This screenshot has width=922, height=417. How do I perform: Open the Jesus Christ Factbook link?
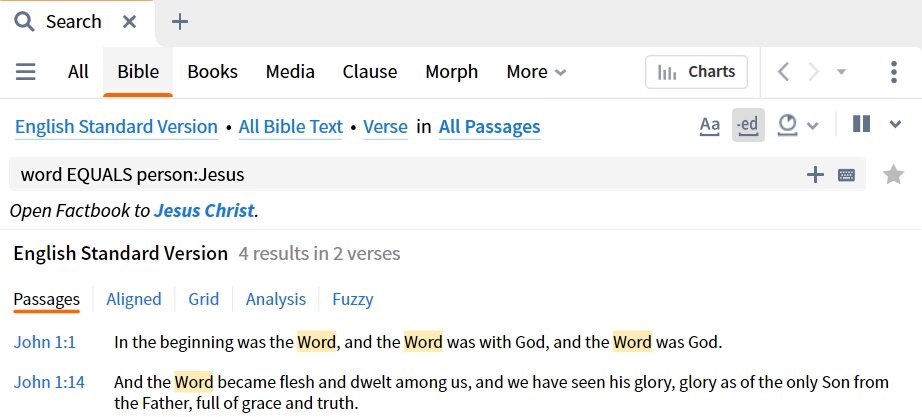click(x=204, y=211)
